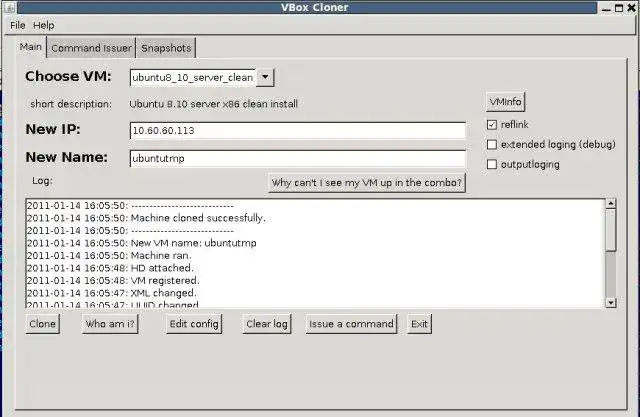640x417 pixels.
Task: Click the VBox Cloner title bar text
Action: pos(314,7)
